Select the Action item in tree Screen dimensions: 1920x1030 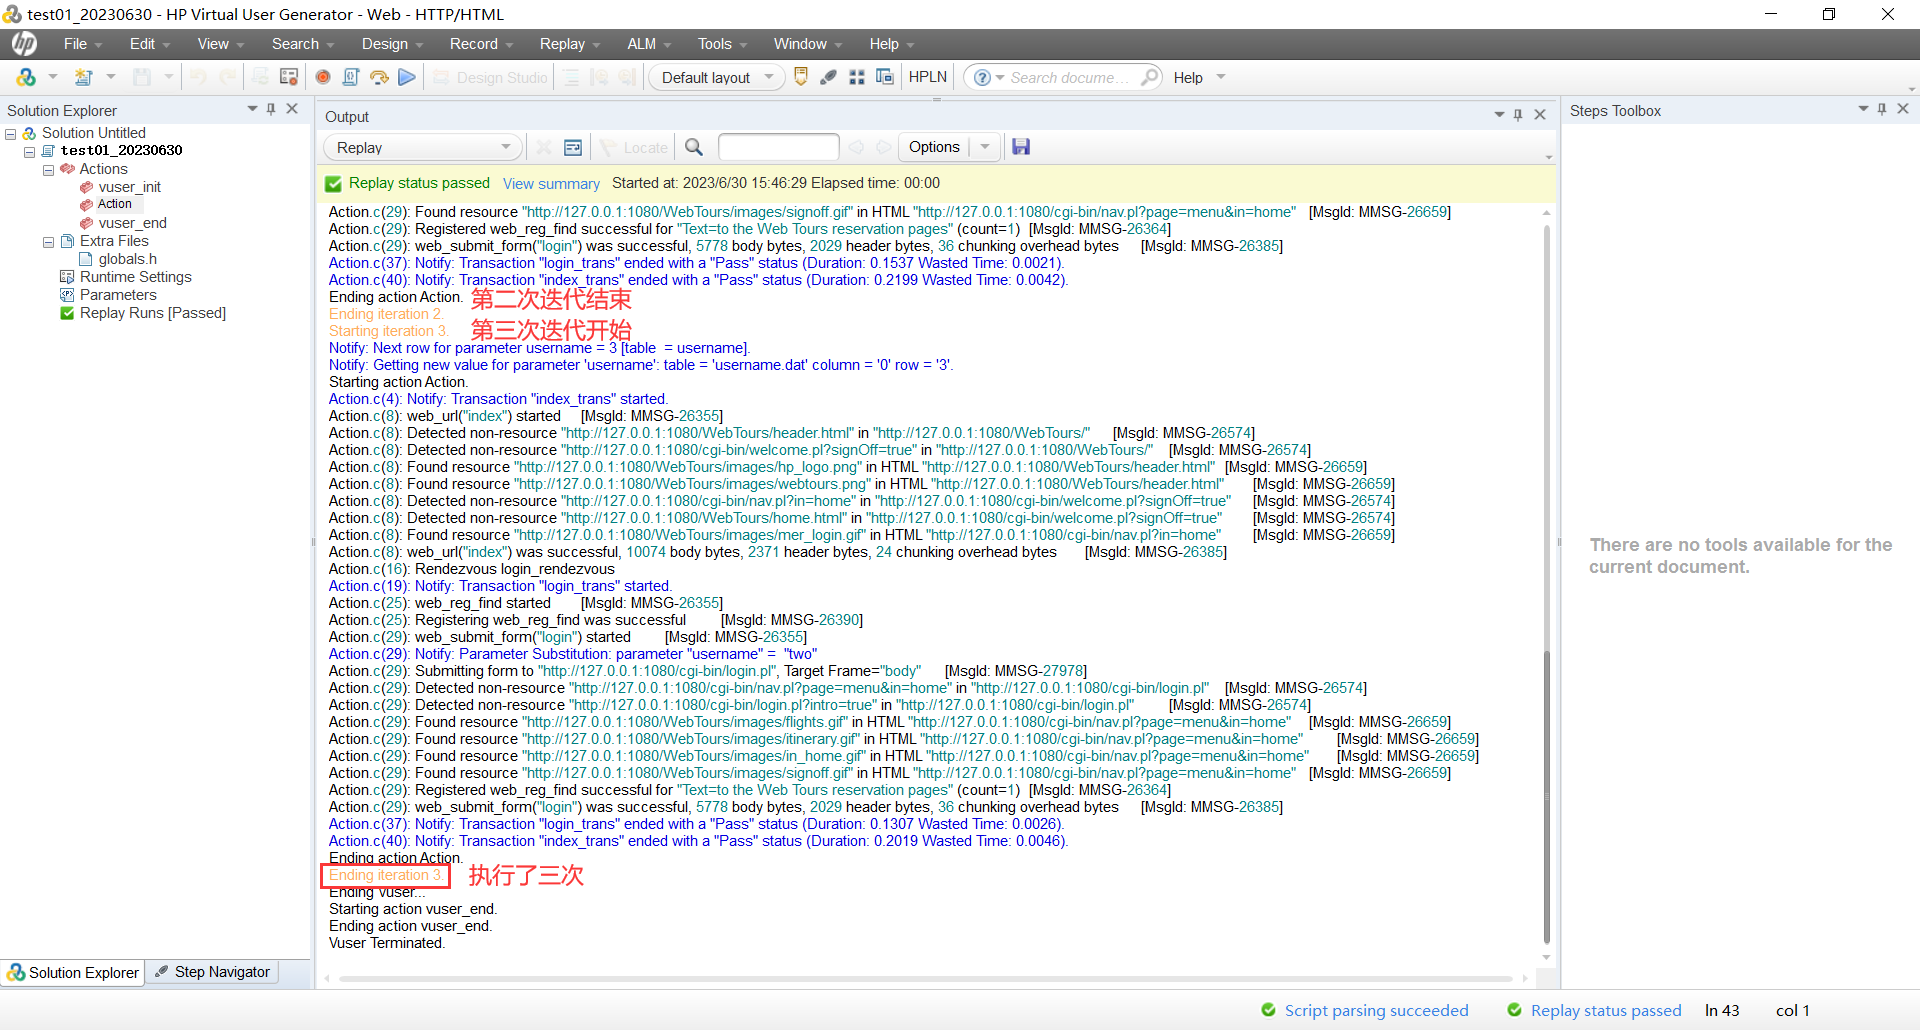[x=114, y=204]
